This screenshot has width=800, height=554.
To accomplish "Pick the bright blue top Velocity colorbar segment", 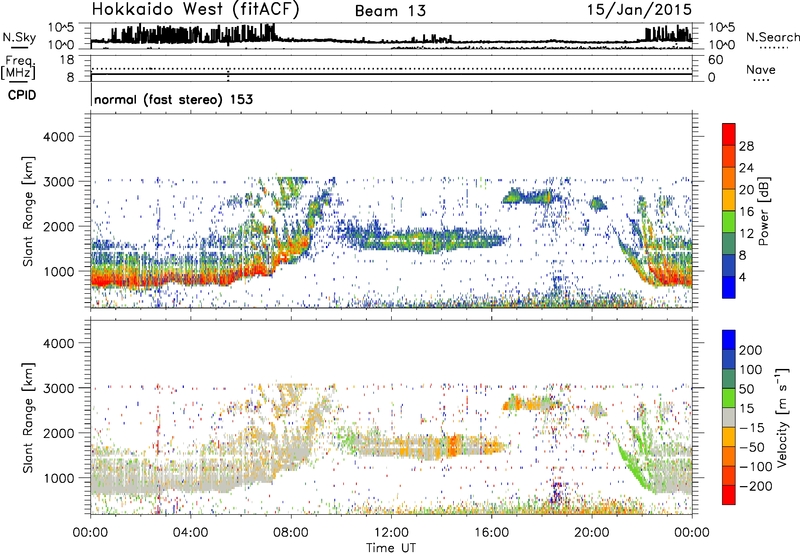I will [x=729, y=340].
